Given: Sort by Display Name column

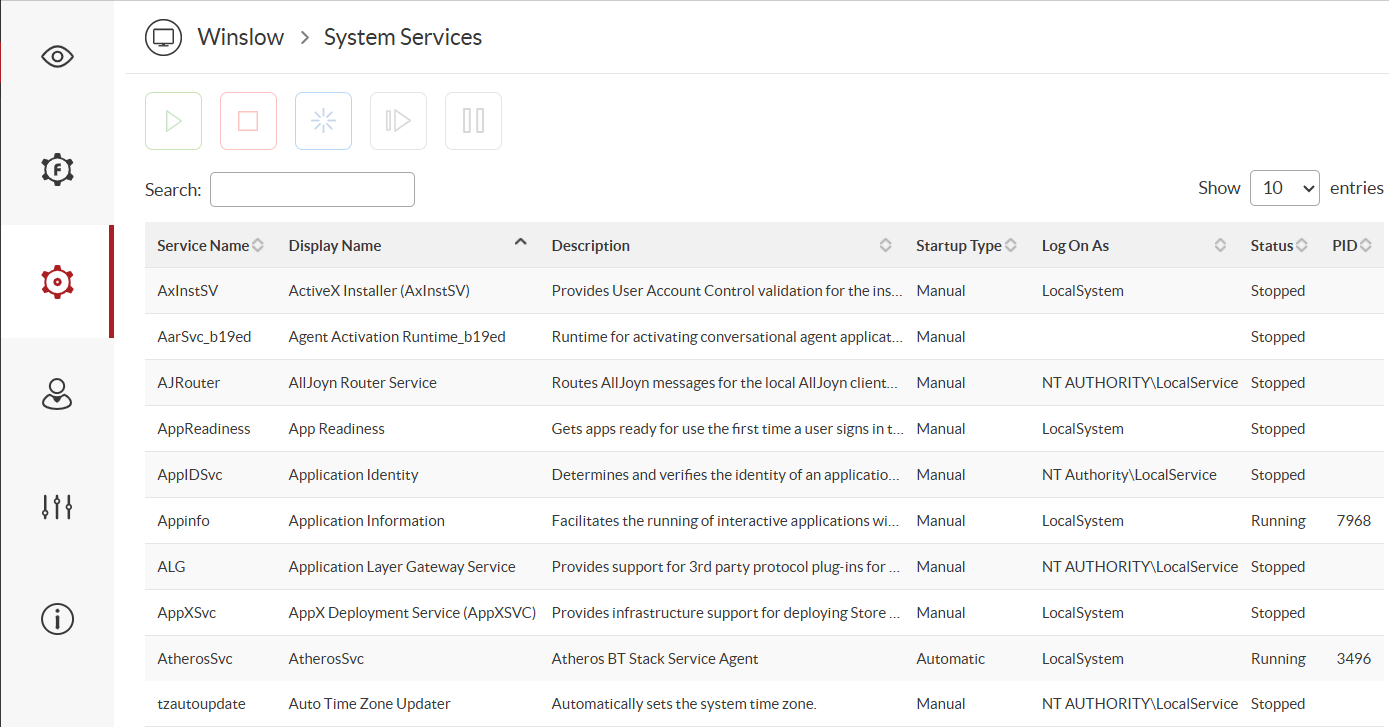Looking at the screenshot, I should click(408, 245).
